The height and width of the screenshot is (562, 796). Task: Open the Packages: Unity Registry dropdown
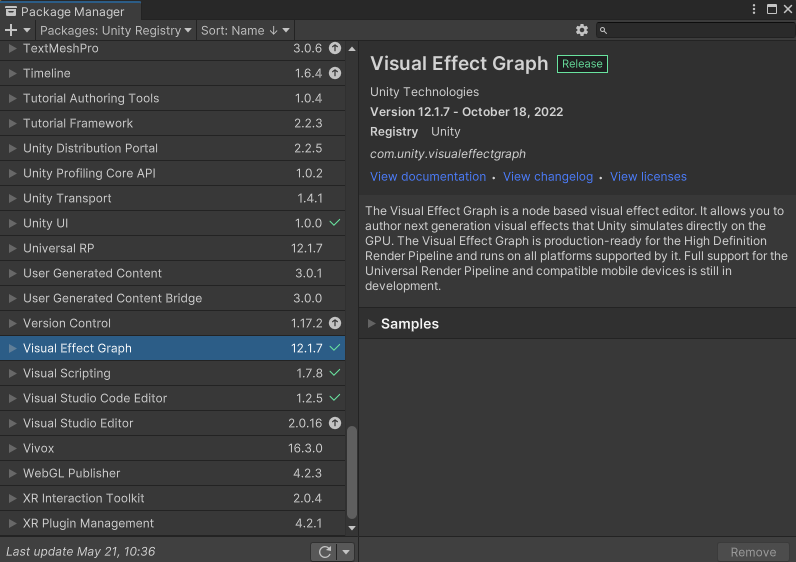coord(116,30)
